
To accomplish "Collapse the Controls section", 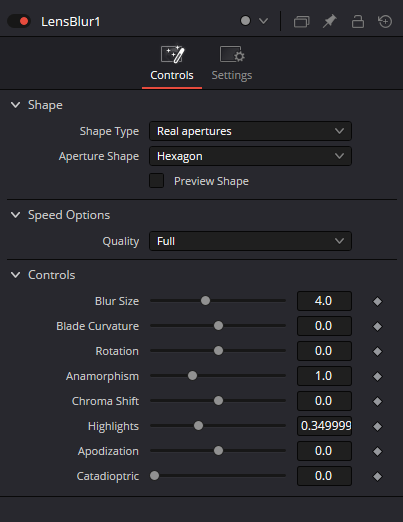I will (15, 275).
